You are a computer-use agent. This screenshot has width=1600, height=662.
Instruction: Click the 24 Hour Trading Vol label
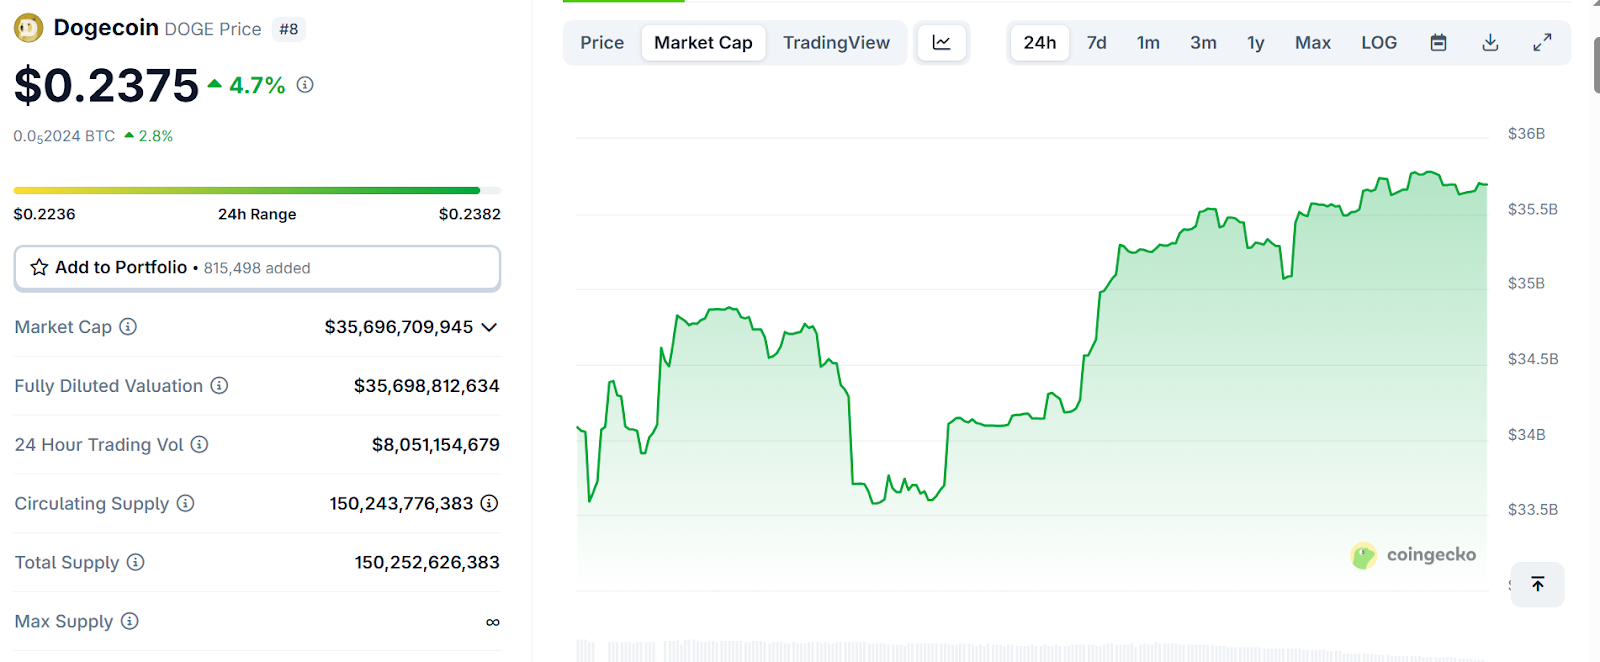pos(99,445)
